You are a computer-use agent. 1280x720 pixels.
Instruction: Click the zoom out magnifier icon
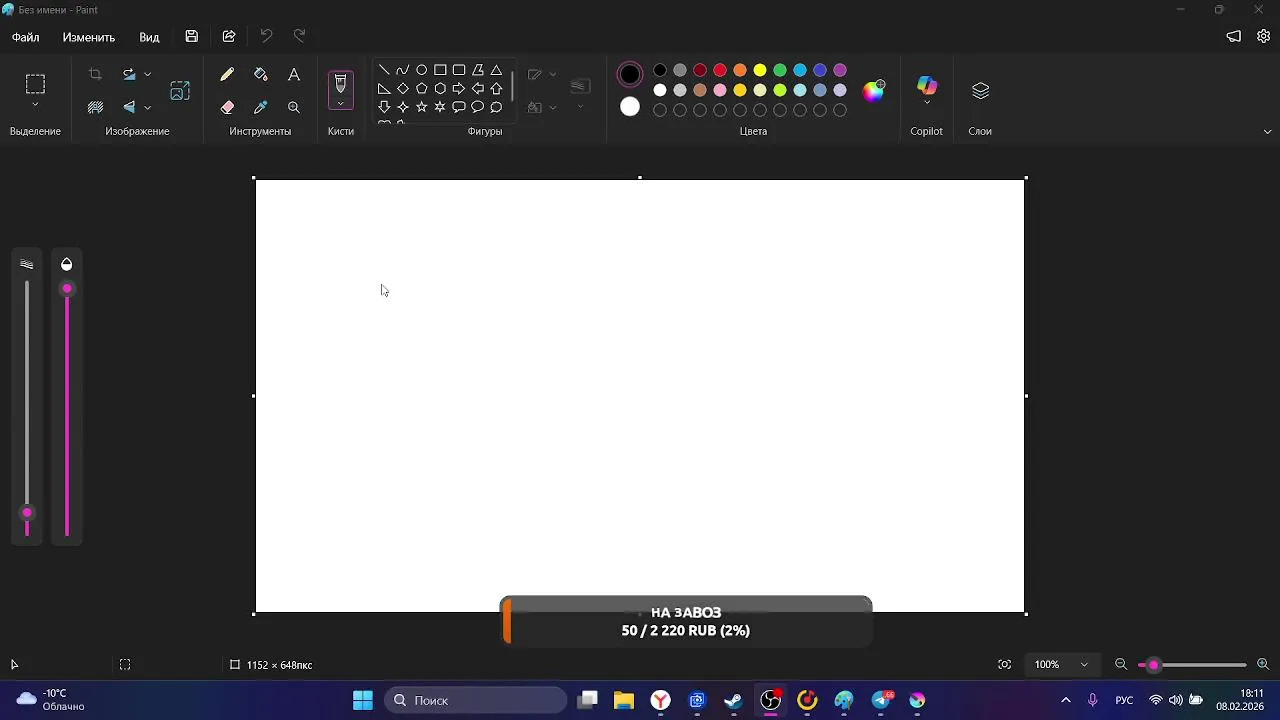click(1121, 664)
